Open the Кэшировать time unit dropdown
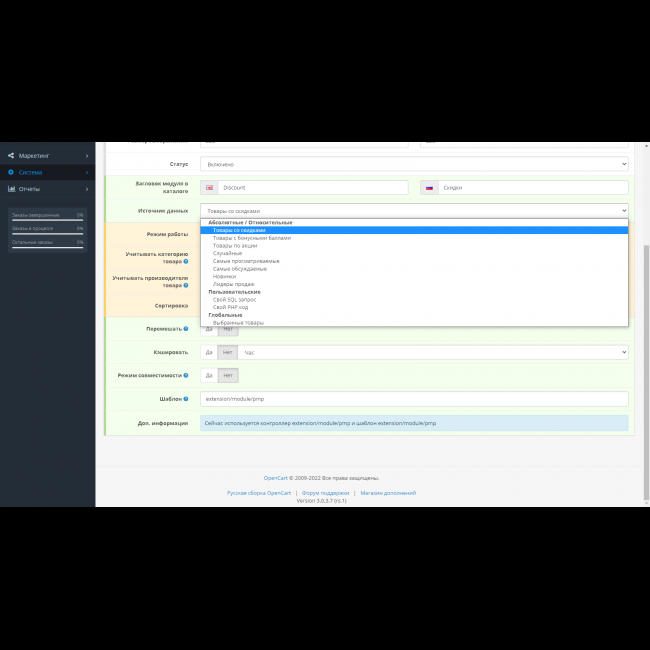This screenshot has height=650, width=650. [x=434, y=352]
